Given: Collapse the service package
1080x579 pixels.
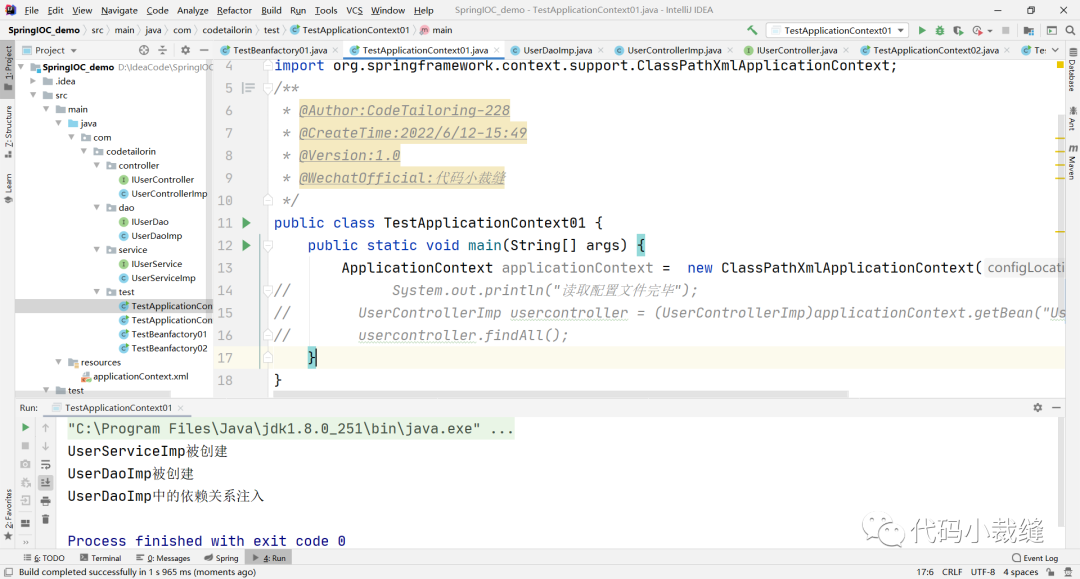Looking at the screenshot, I should 97,249.
